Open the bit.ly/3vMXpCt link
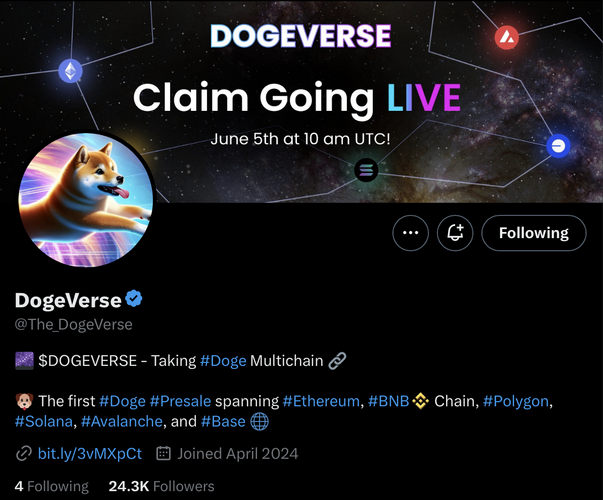 (90, 454)
